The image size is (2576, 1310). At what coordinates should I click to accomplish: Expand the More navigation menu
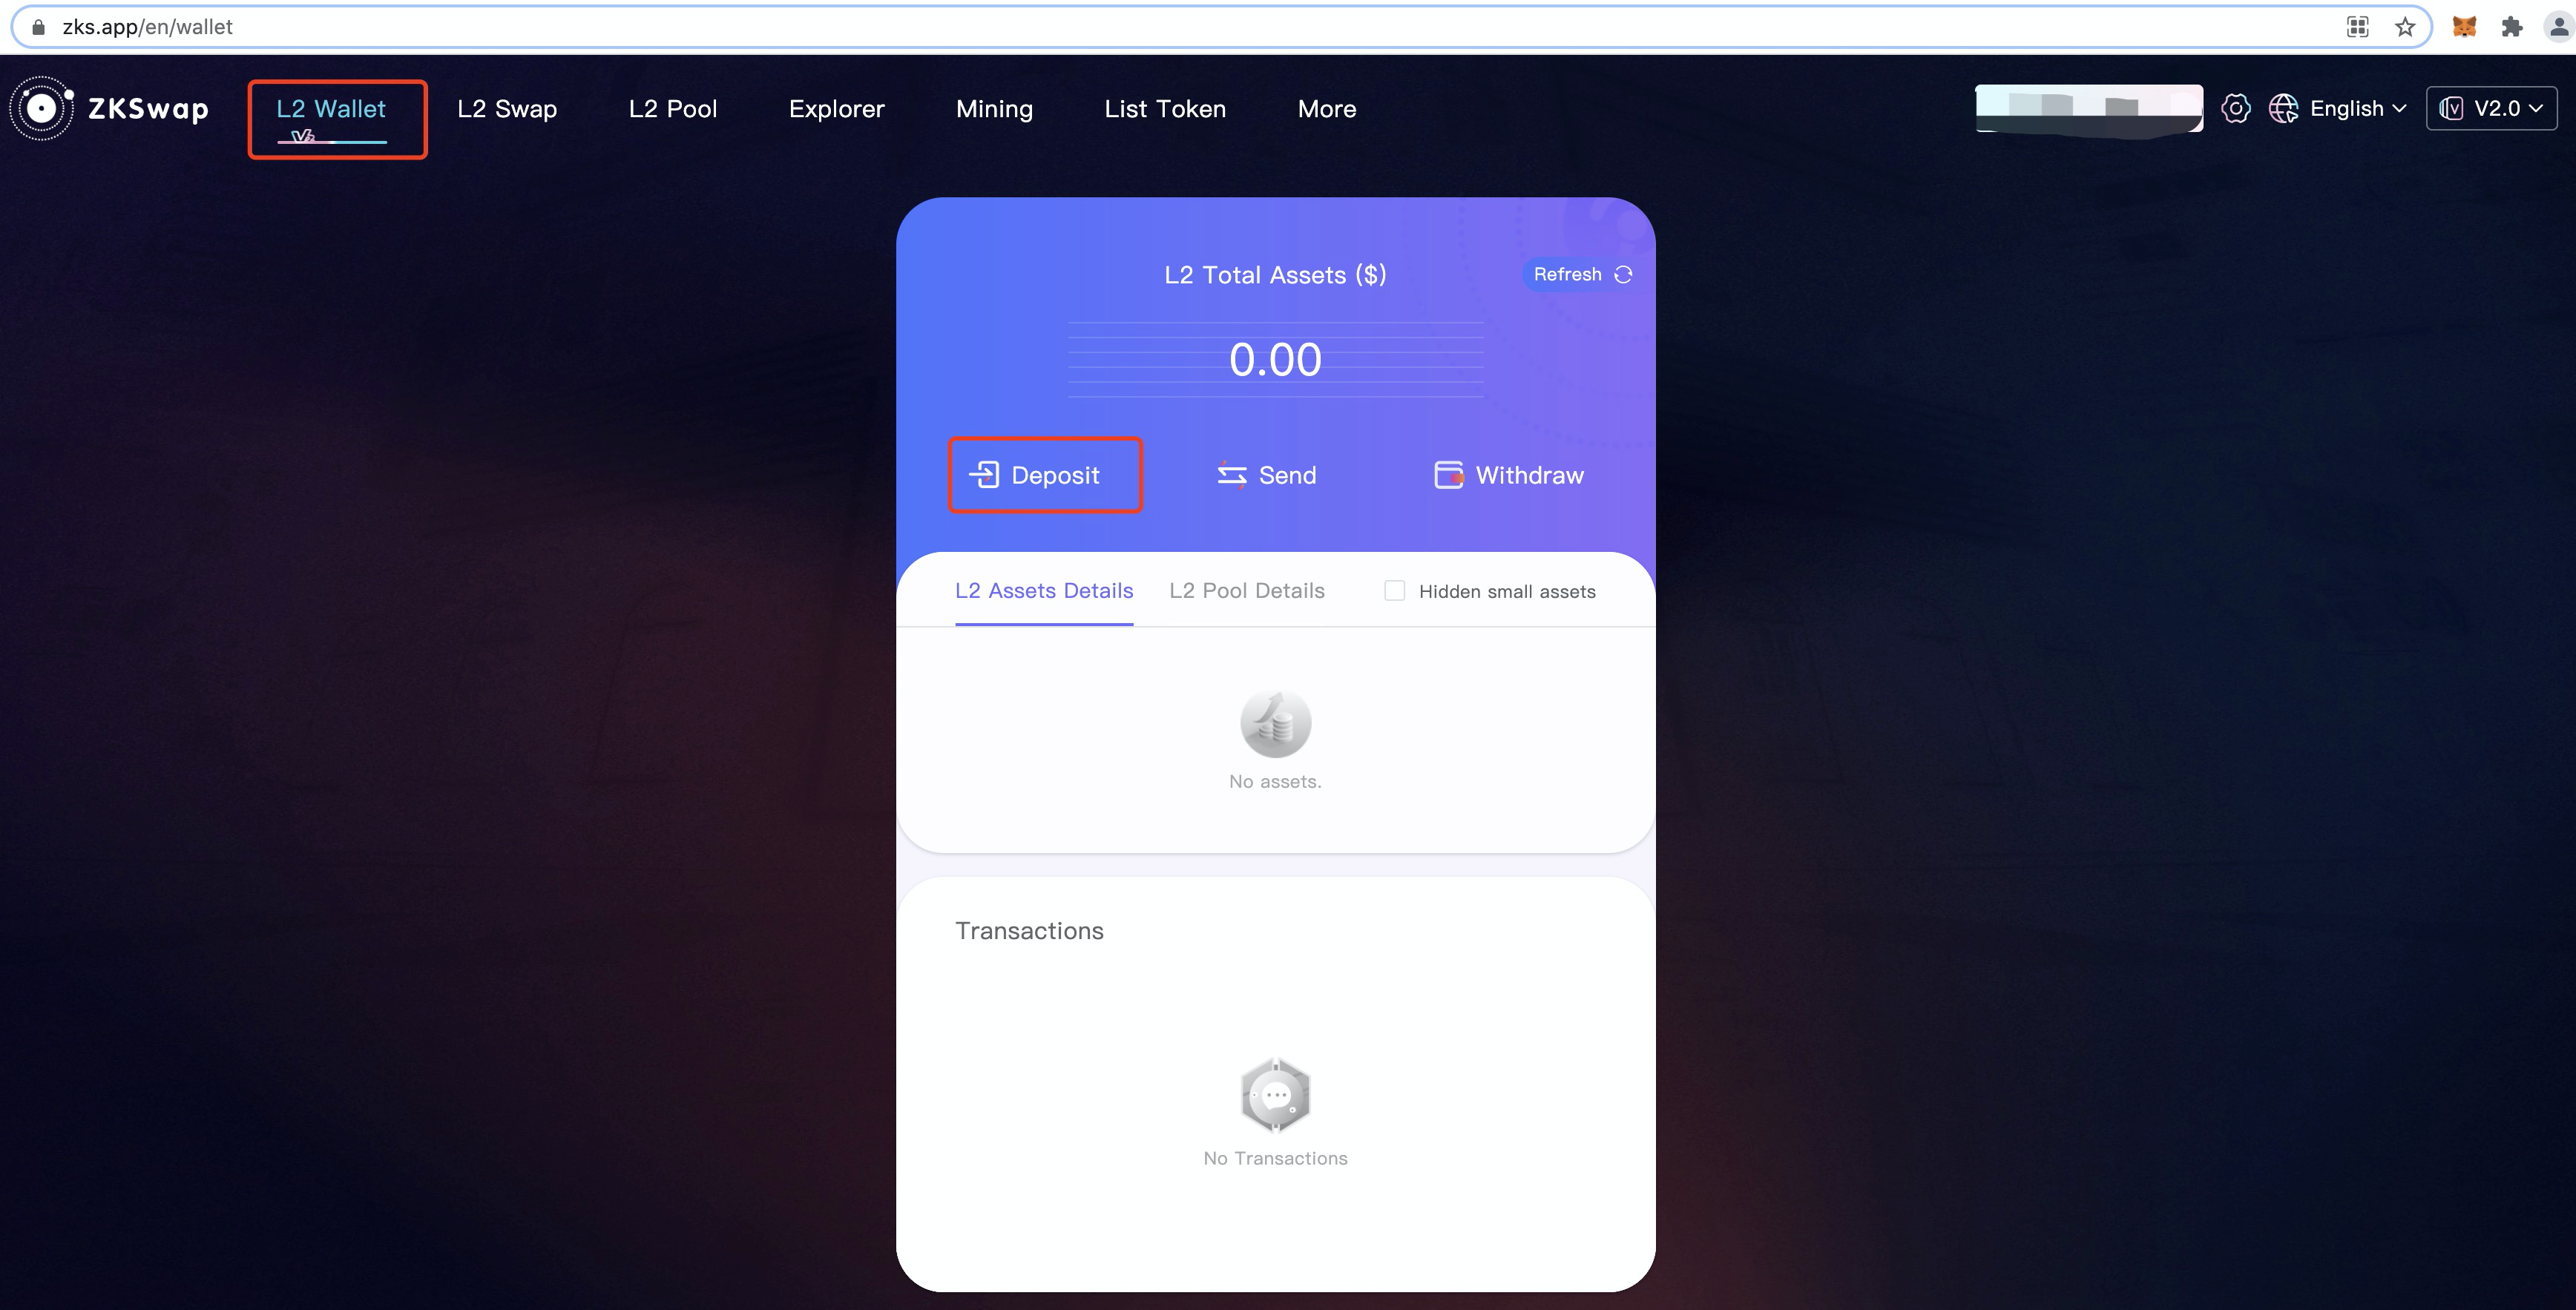pyautogui.click(x=1330, y=107)
